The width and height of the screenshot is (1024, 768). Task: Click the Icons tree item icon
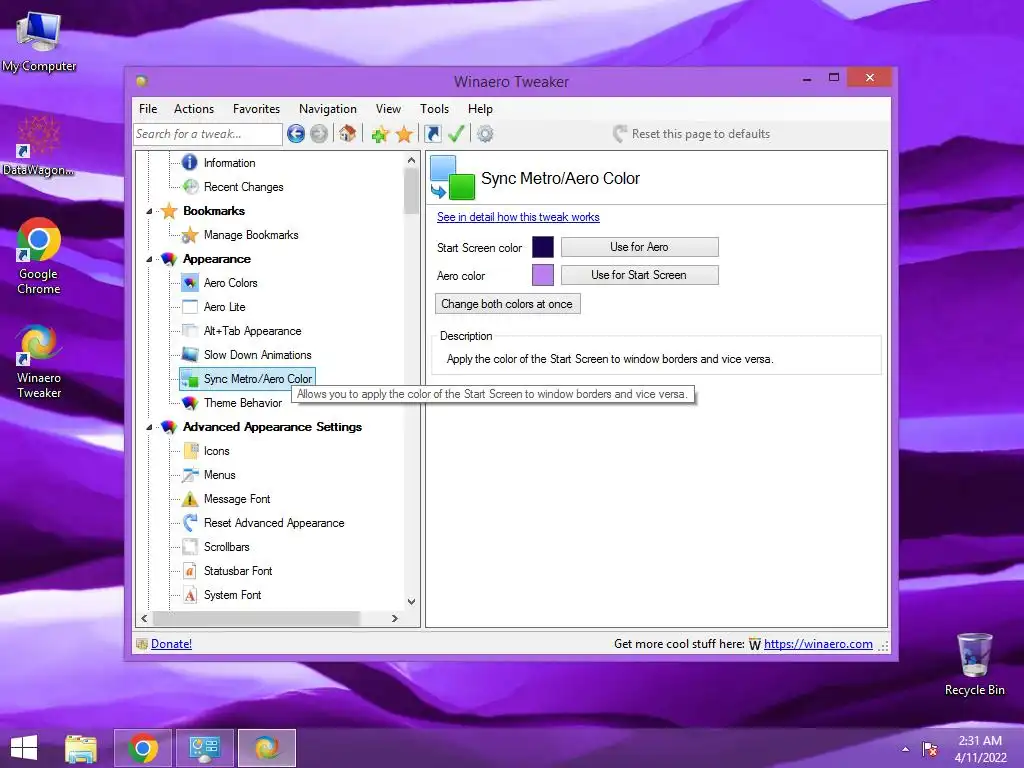[x=190, y=451]
